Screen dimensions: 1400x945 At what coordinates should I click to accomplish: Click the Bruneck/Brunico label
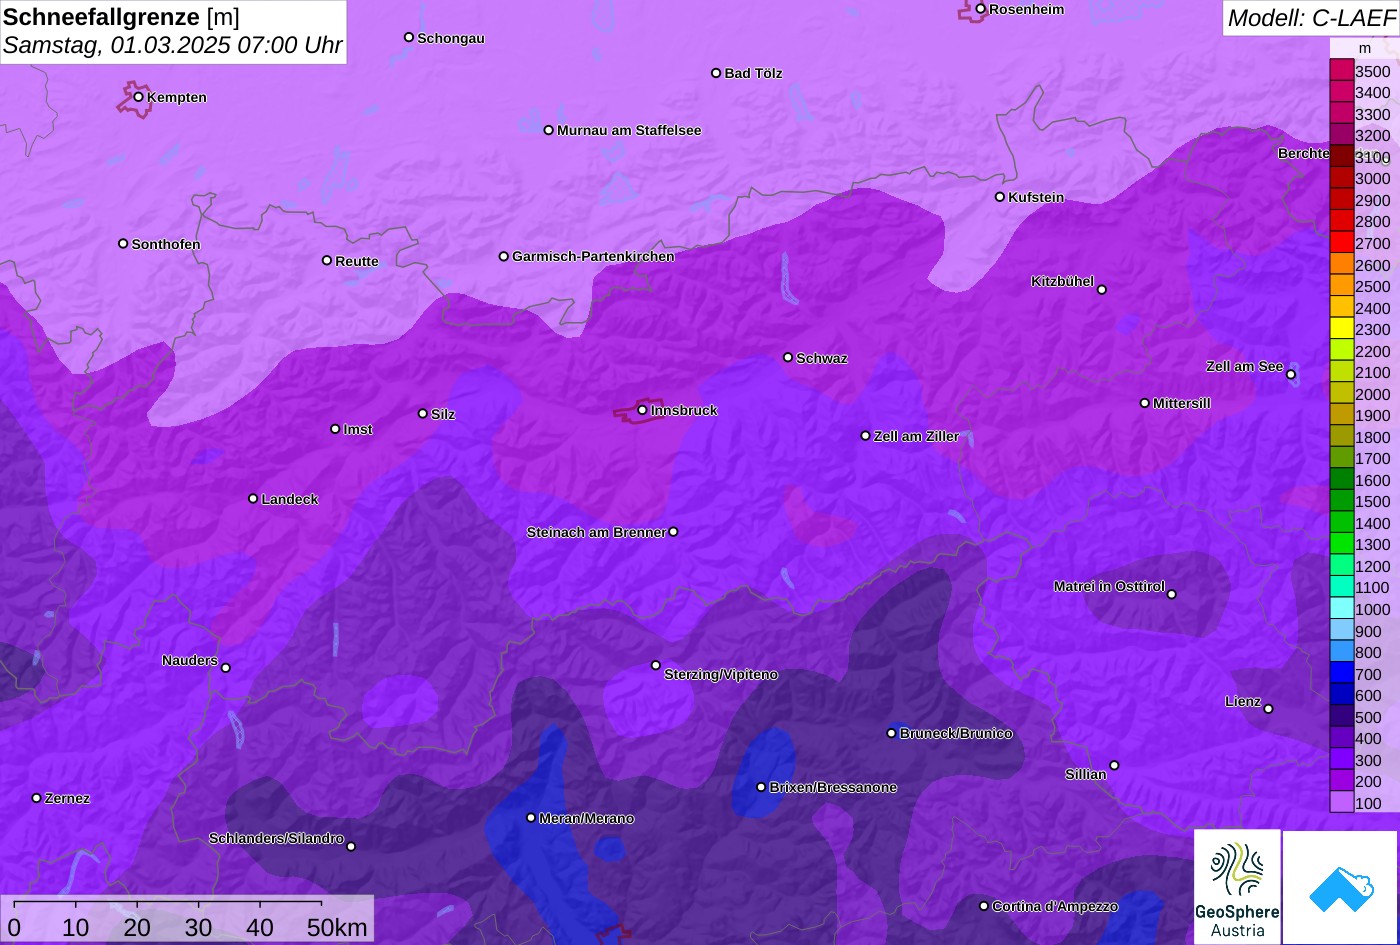tap(956, 733)
